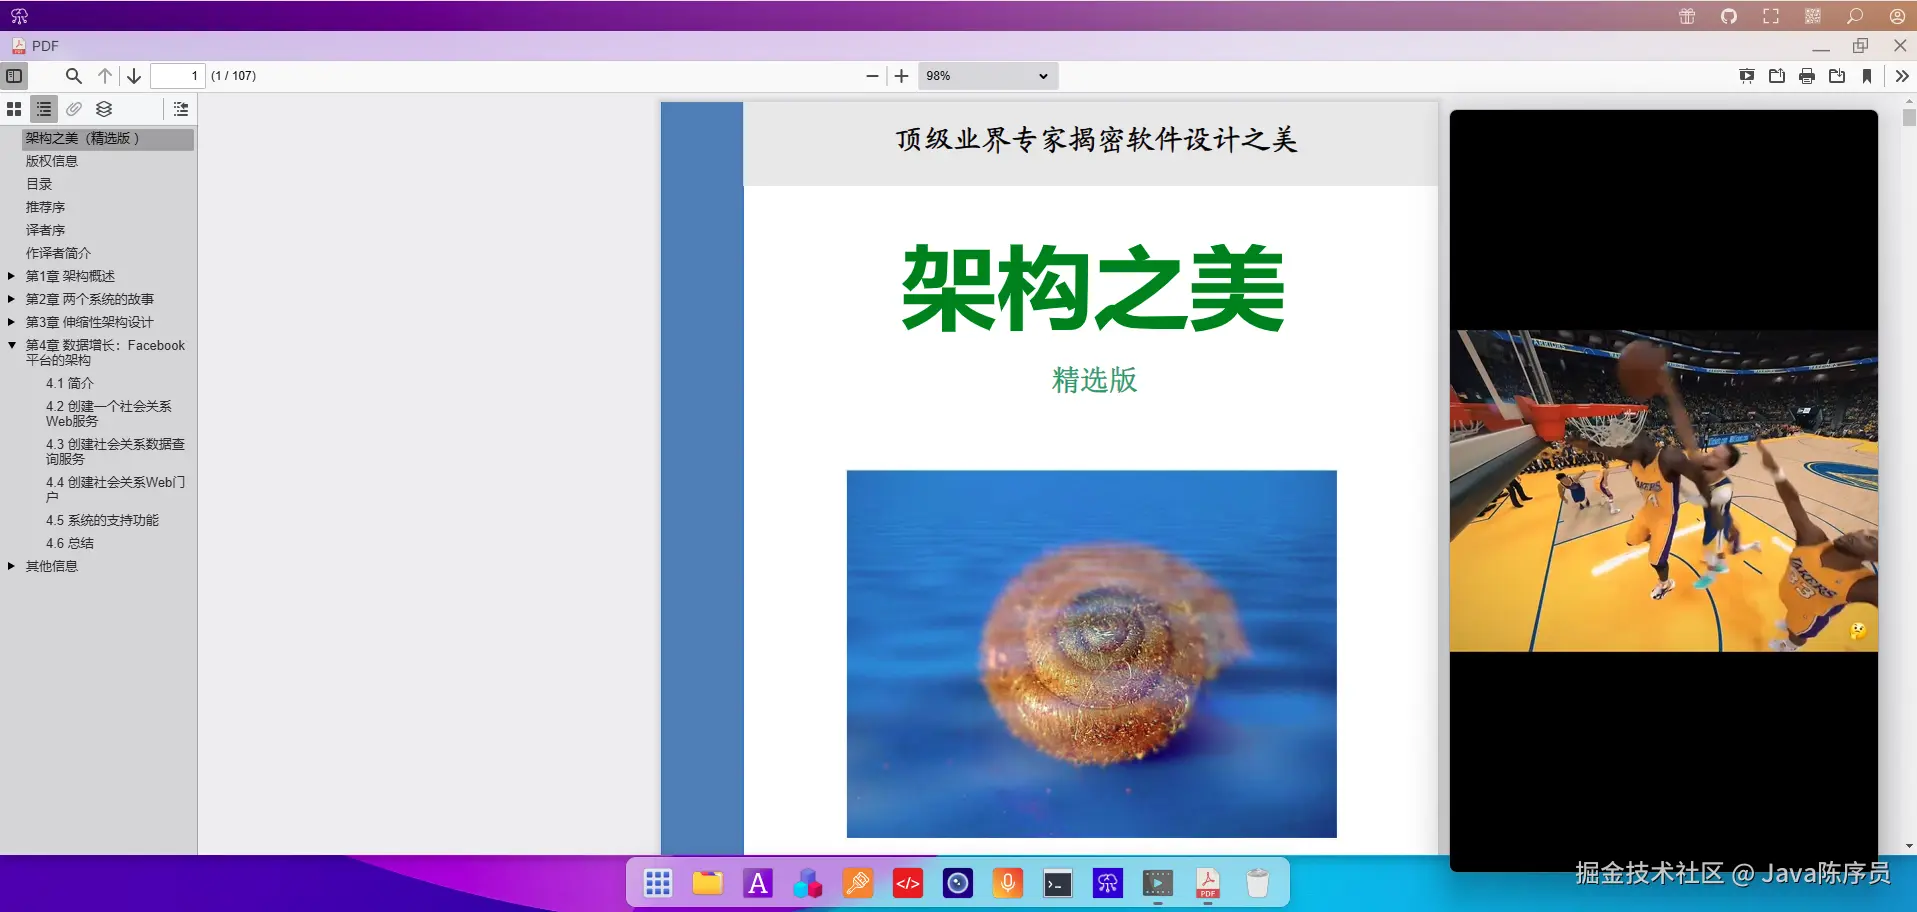1917x912 pixels.
Task: Click the gift icon in top bar
Action: click(1687, 16)
